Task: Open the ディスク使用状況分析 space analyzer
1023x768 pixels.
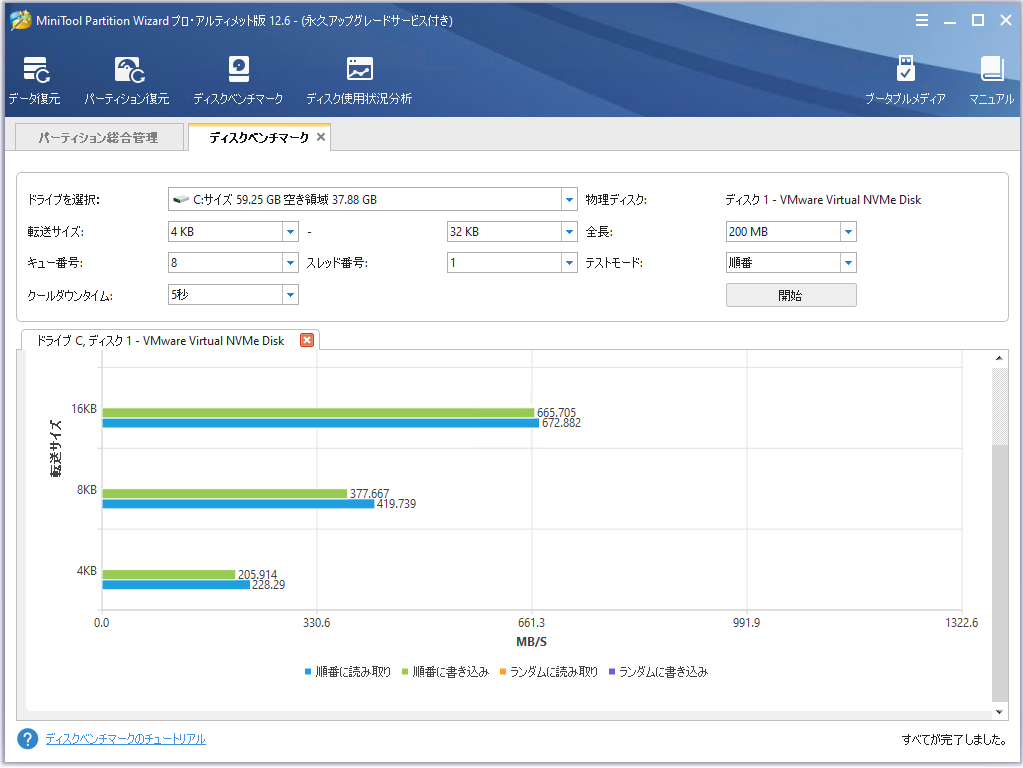Action: tap(359, 81)
